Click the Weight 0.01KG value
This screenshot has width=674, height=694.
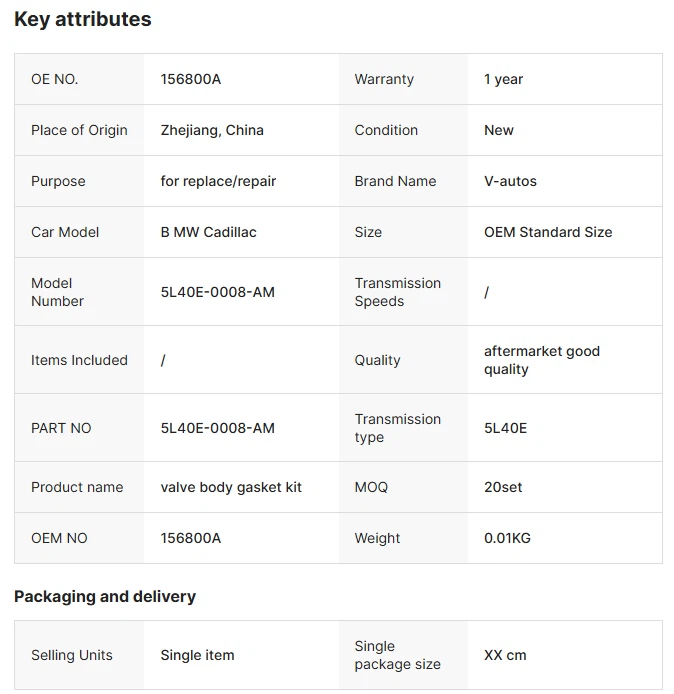coord(507,538)
